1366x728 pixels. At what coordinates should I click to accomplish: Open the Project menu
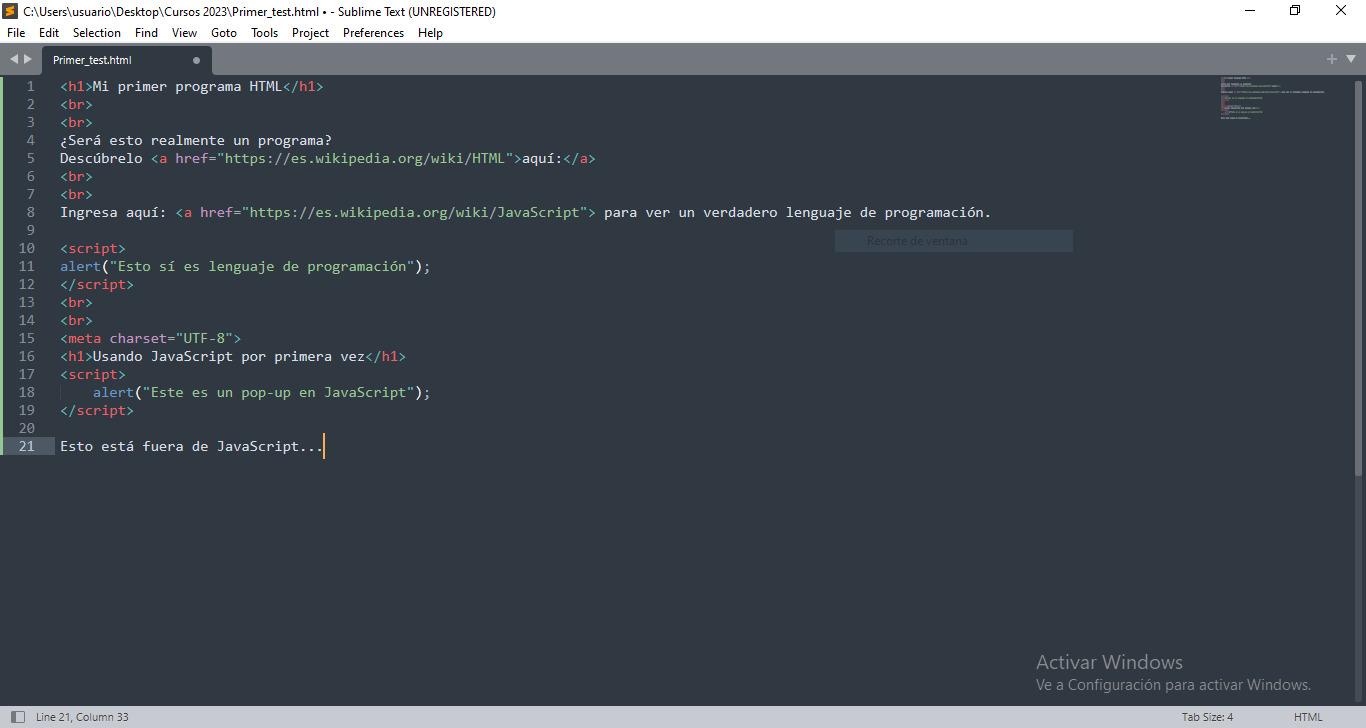click(x=310, y=32)
